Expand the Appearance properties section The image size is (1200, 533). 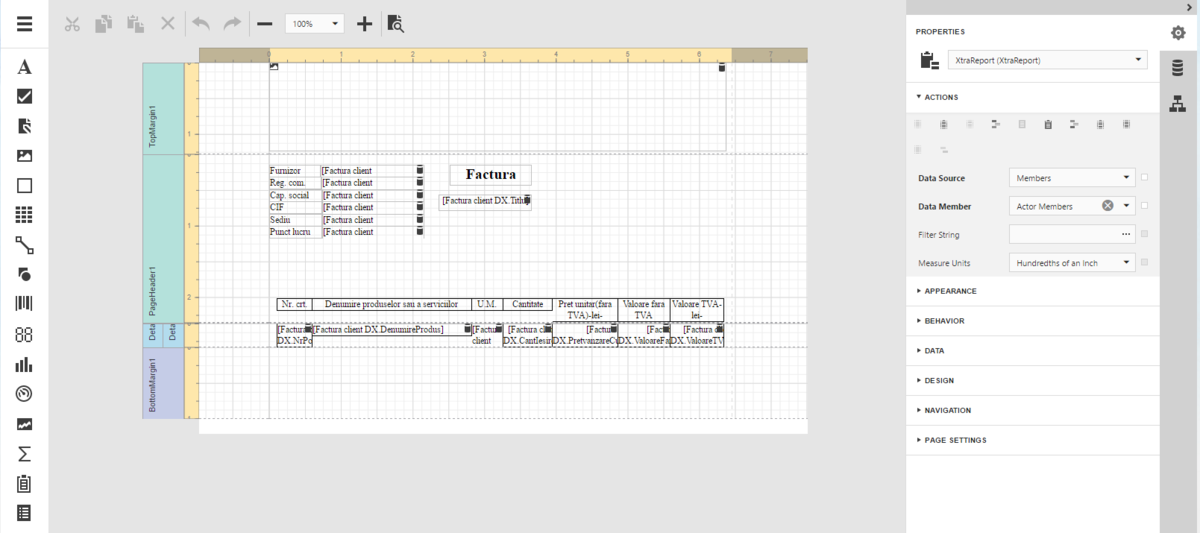pos(950,291)
